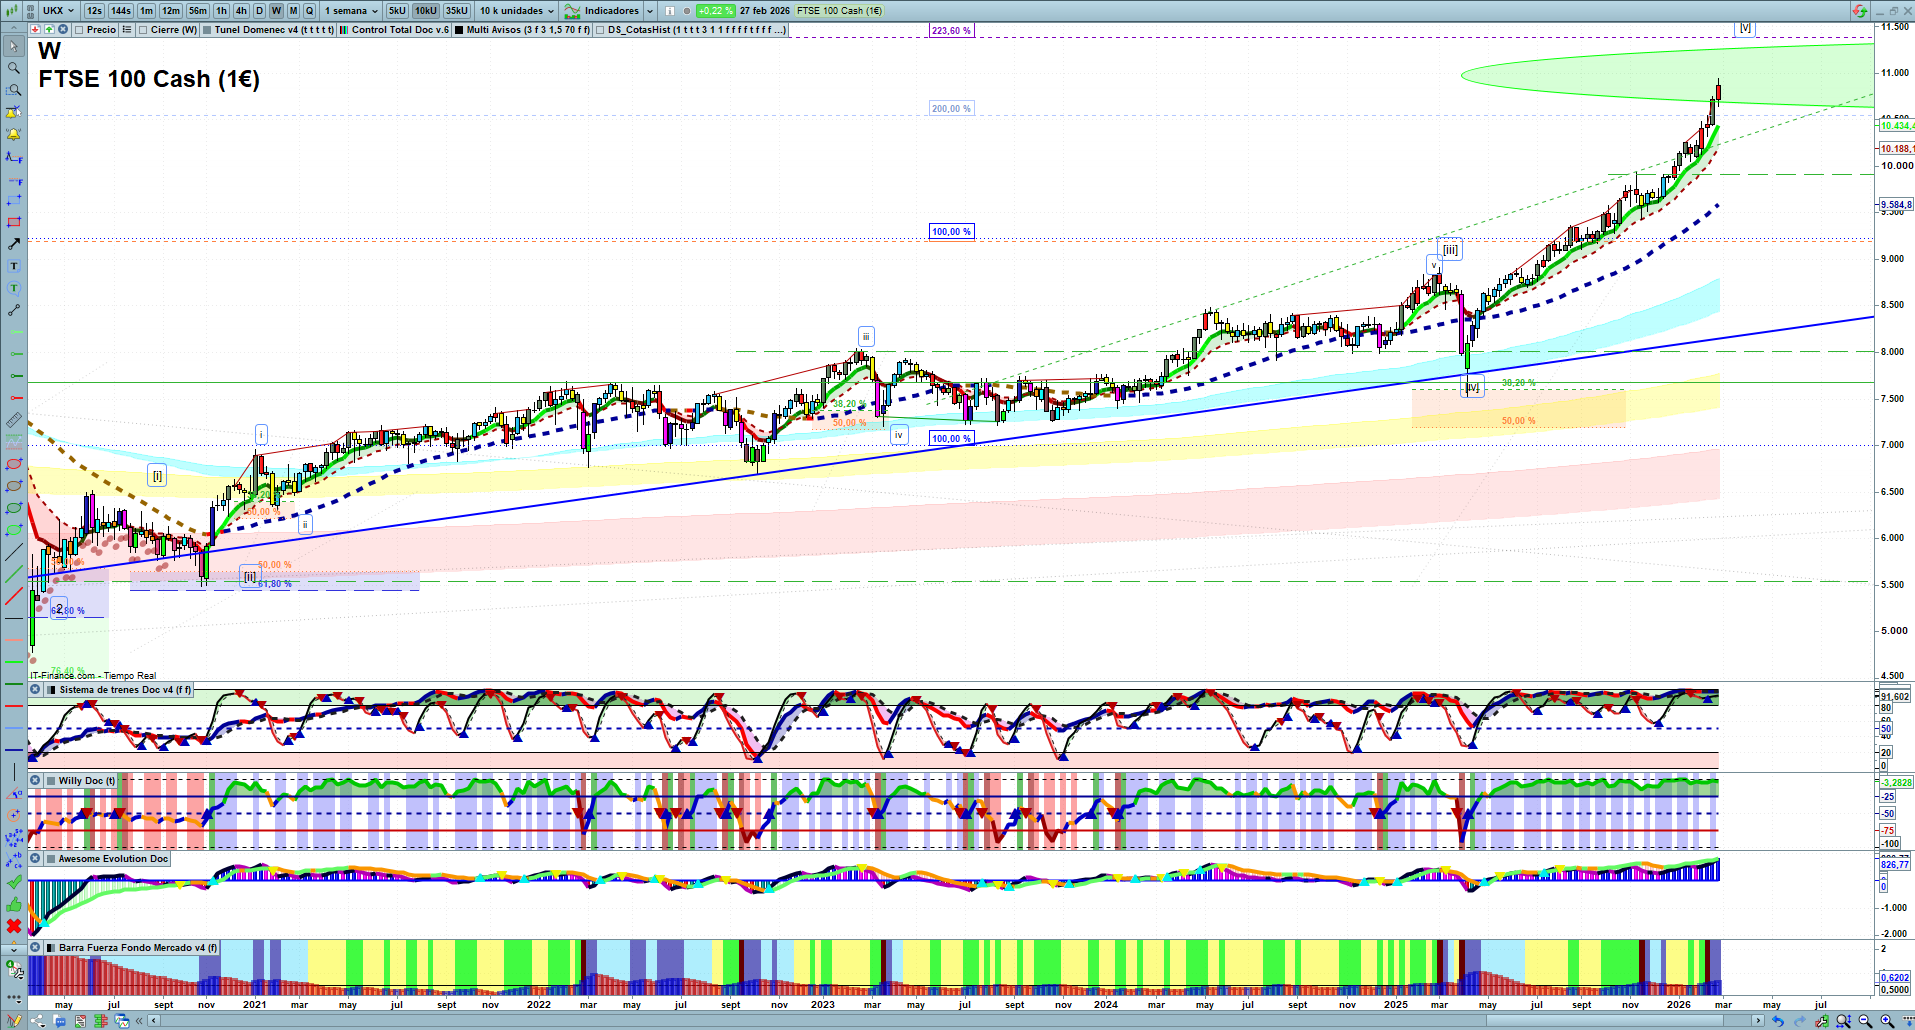The image size is (1915, 1030).
Task: Expand the Indicadores dropdown arrow
Action: pyautogui.click(x=650, y=11)
